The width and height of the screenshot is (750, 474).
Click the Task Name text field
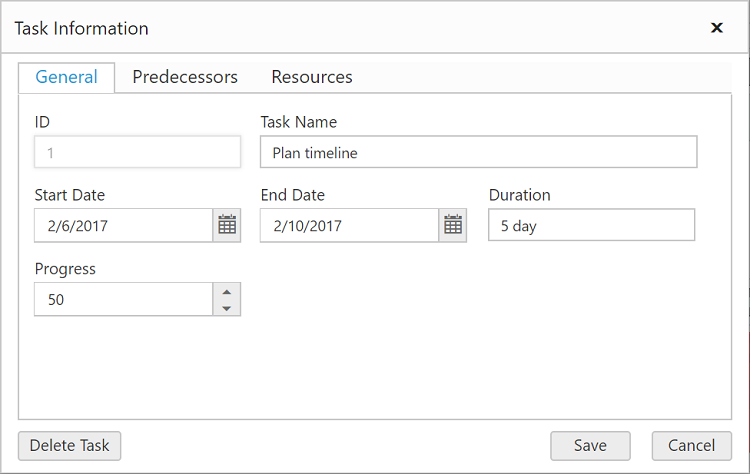[478, 153]
